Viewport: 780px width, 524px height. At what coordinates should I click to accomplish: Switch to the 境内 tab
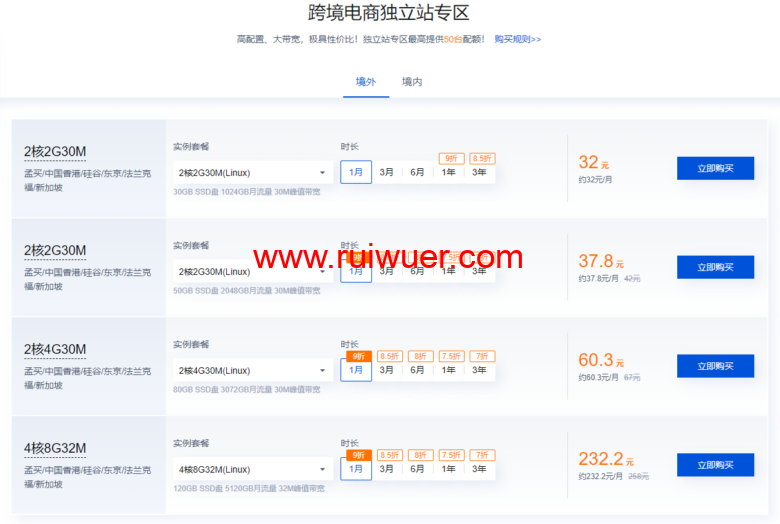pyautogui.click(x=412, y=82)
